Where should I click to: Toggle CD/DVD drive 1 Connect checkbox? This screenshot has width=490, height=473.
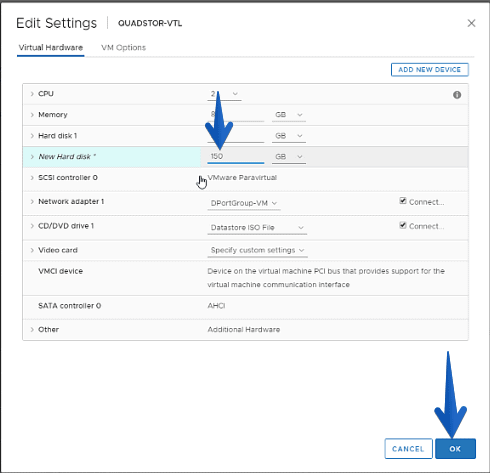pyautogui.click(x=403, y=225)
